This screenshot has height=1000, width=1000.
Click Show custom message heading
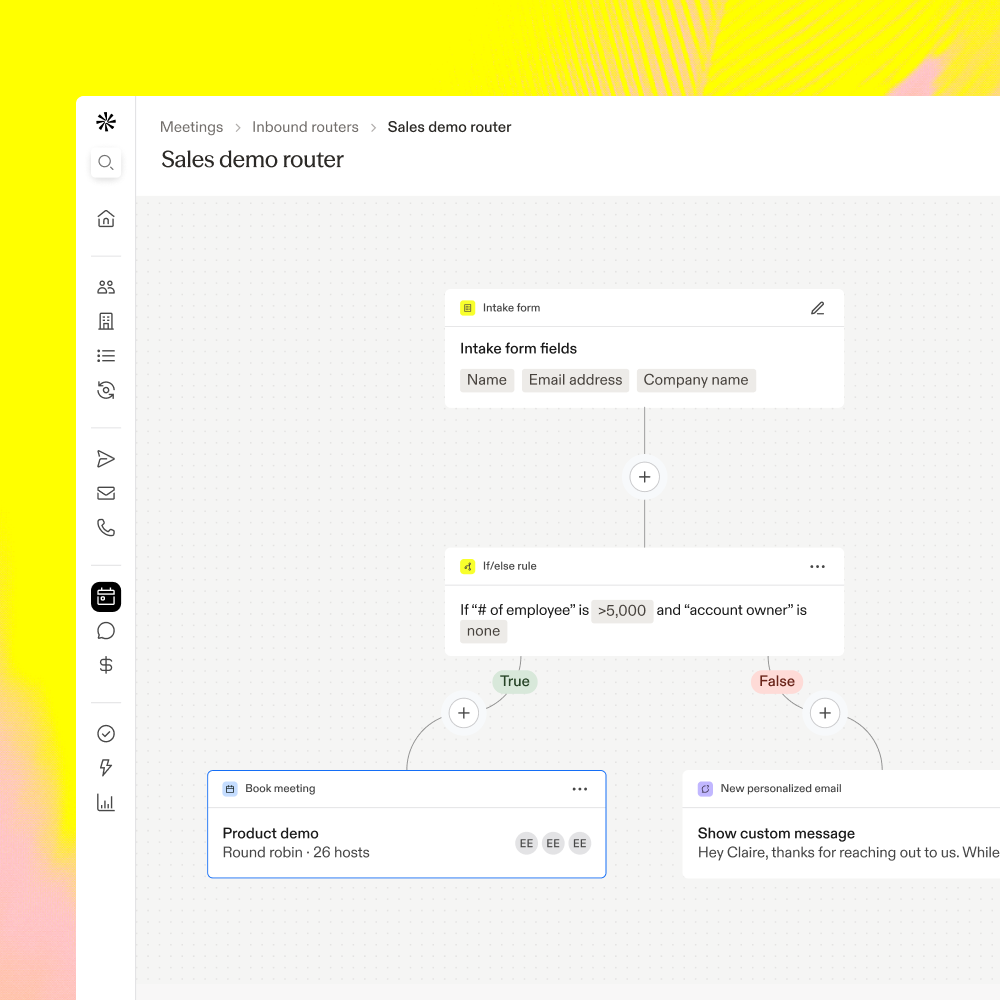coord(776,834)
